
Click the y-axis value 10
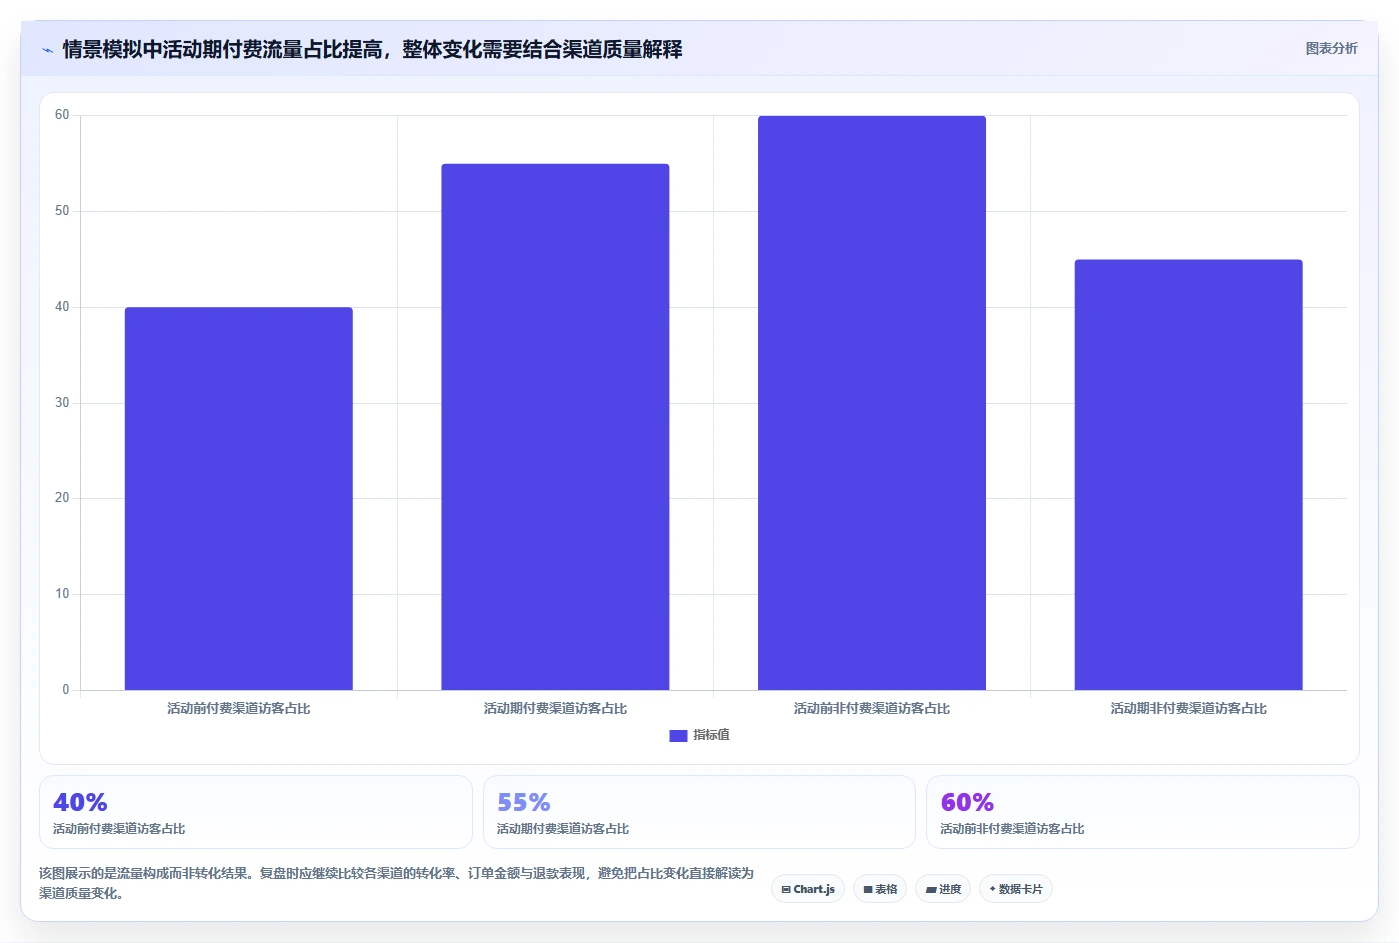pyautogui.click(x=62, y=594)
